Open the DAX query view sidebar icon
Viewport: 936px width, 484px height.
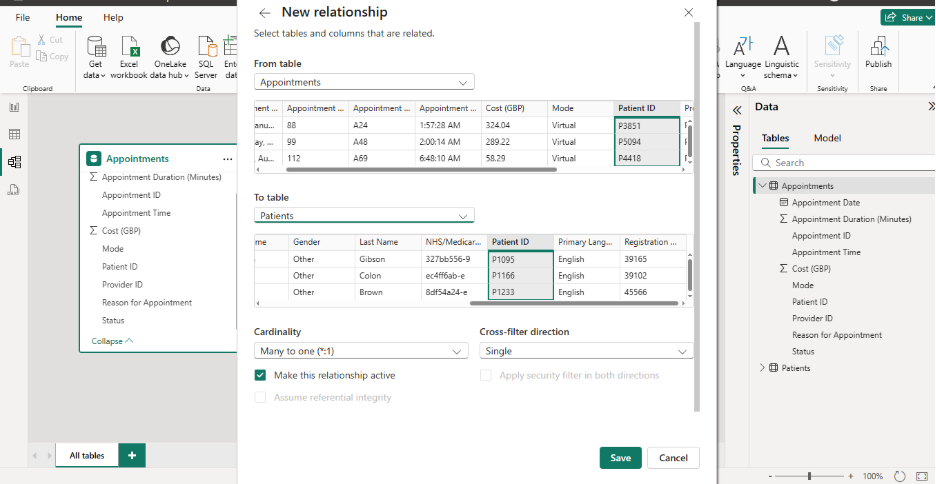tap(14, 190)
